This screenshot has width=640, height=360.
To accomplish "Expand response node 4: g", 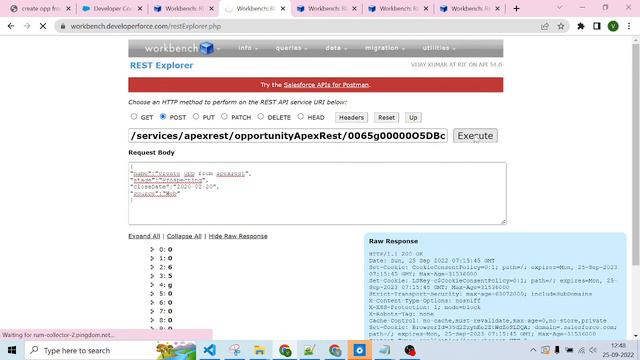I will (x=152, y=285).
